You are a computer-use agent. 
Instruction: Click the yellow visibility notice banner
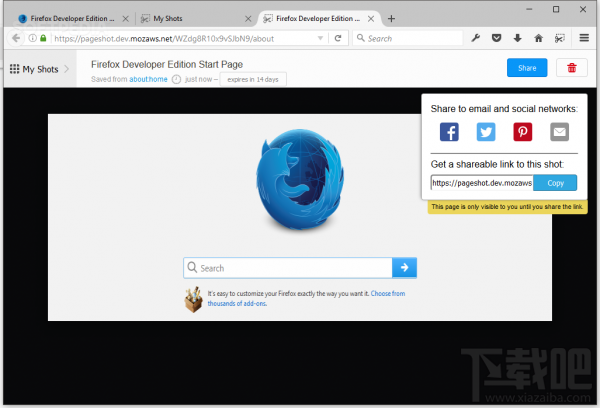507,207
